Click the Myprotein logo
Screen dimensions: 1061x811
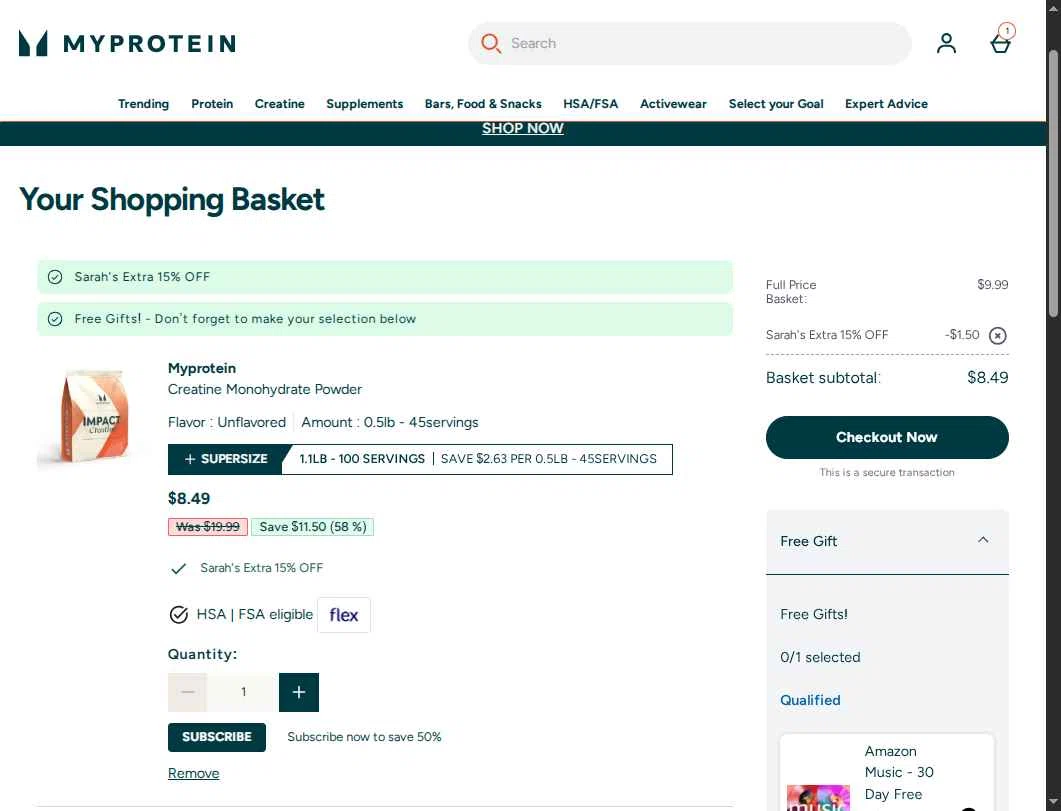pyautogui.click(x=127, y=43)
